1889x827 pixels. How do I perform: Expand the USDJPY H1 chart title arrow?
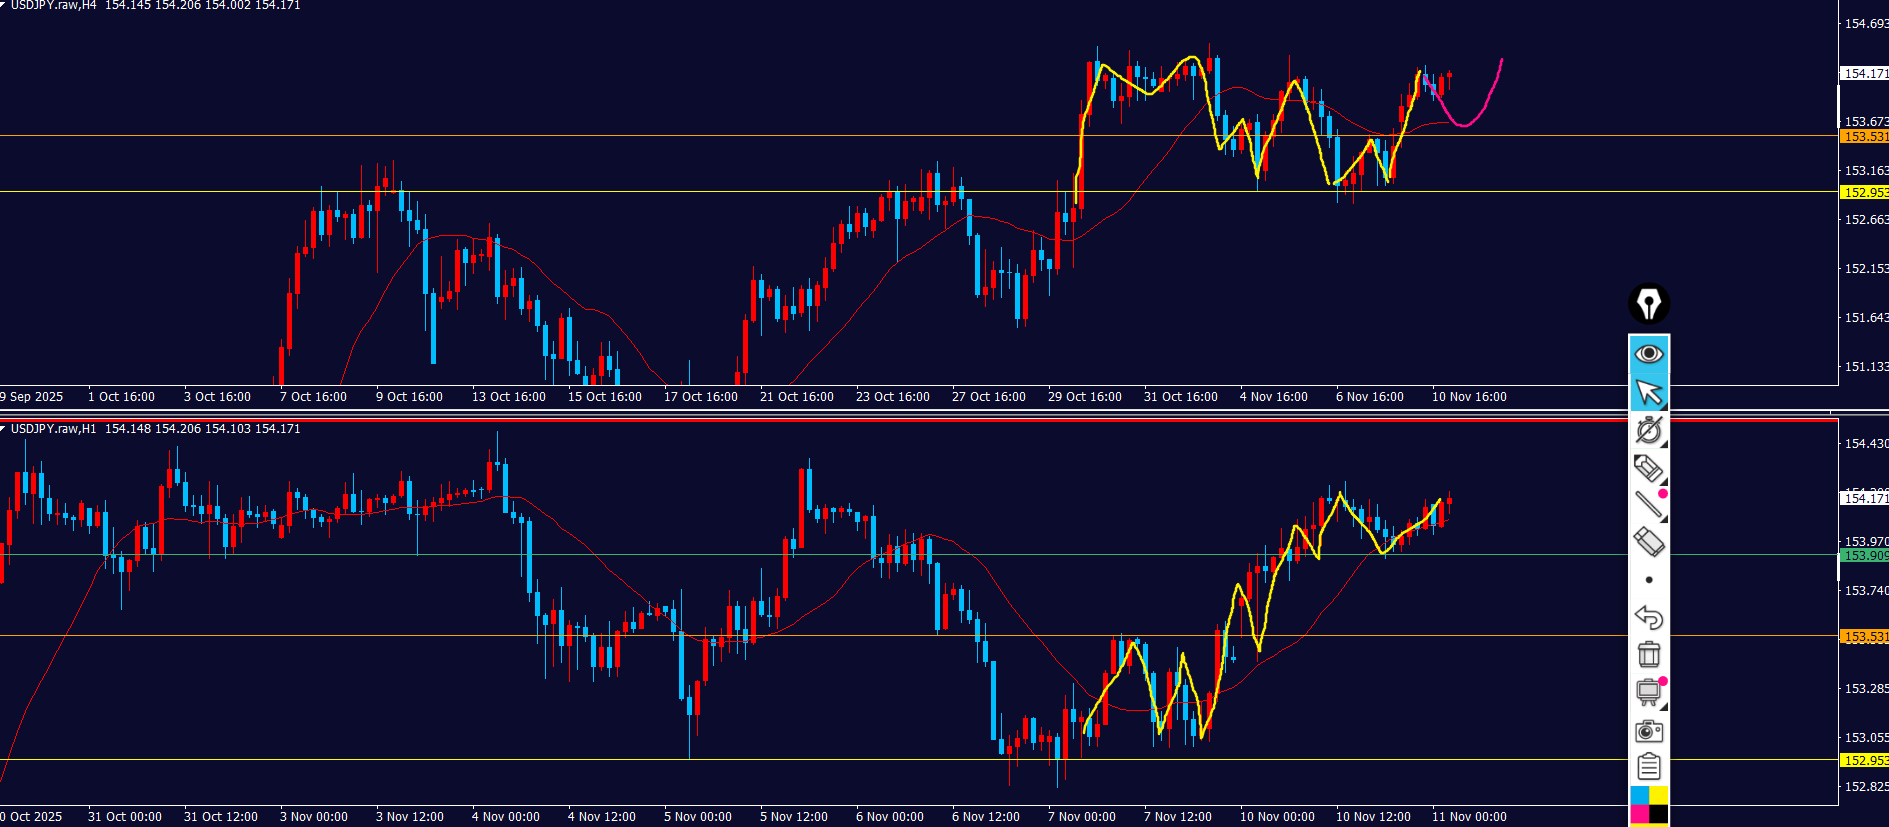4,428
